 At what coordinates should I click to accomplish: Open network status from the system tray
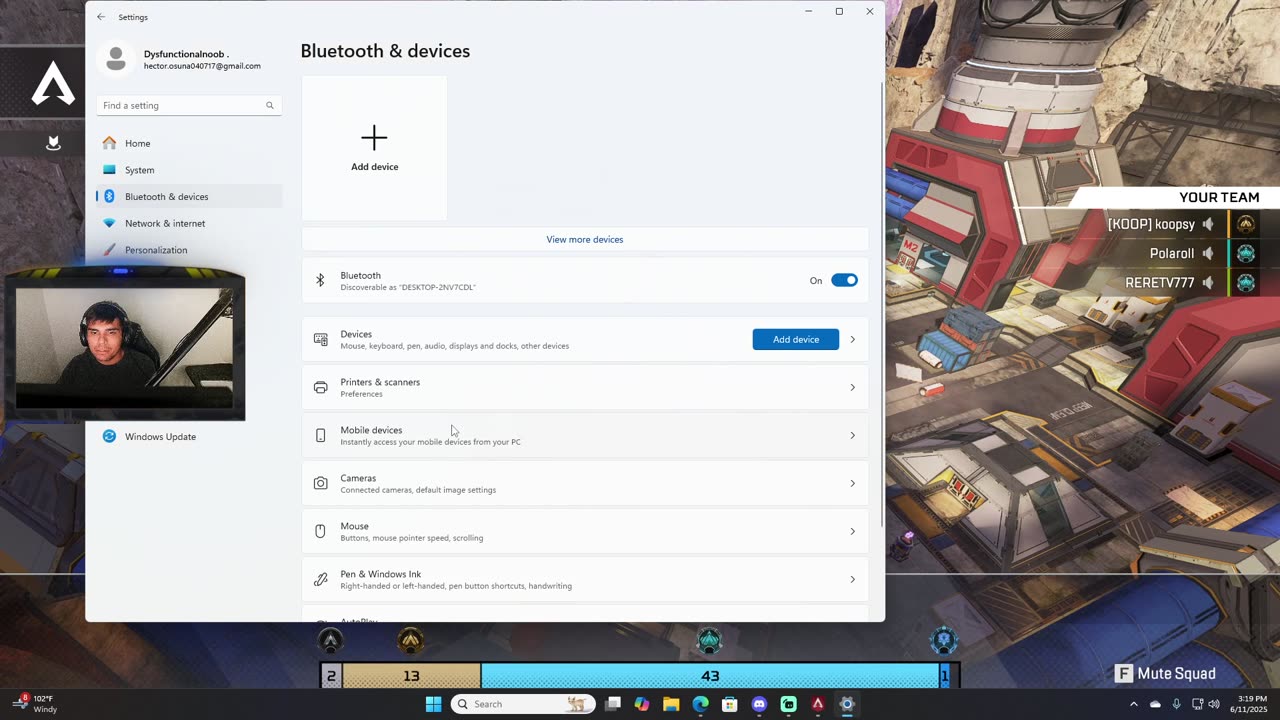click(1196, 704)
